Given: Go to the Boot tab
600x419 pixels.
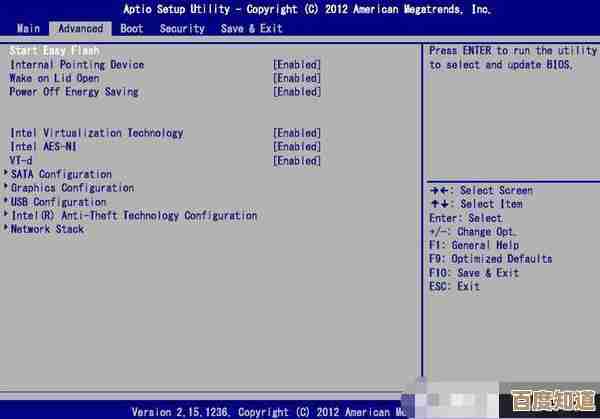Looking at the screenshot, I should 131,29.
